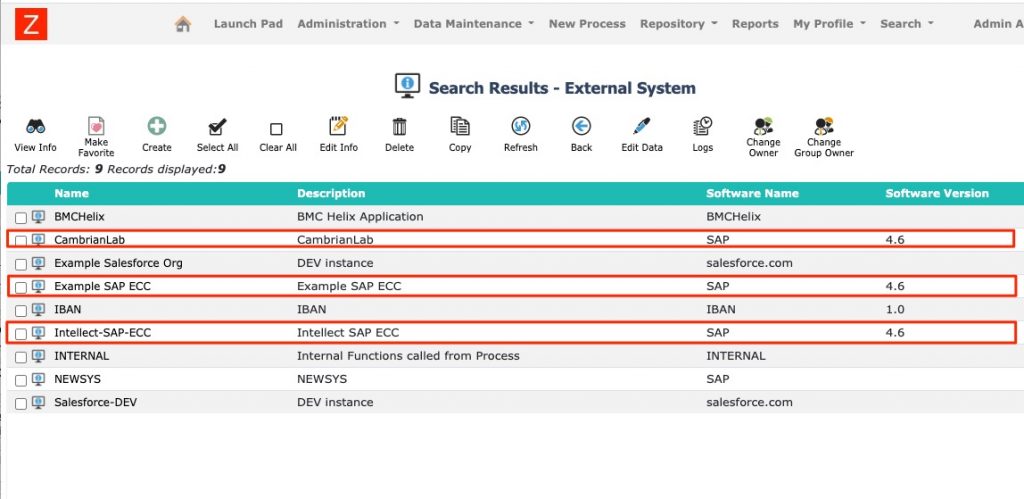The width and height of the screenshot is (1024, 499).
Task: Click the NEWSYS name cell
Action: pyautogui.click(x=78, y=379)
